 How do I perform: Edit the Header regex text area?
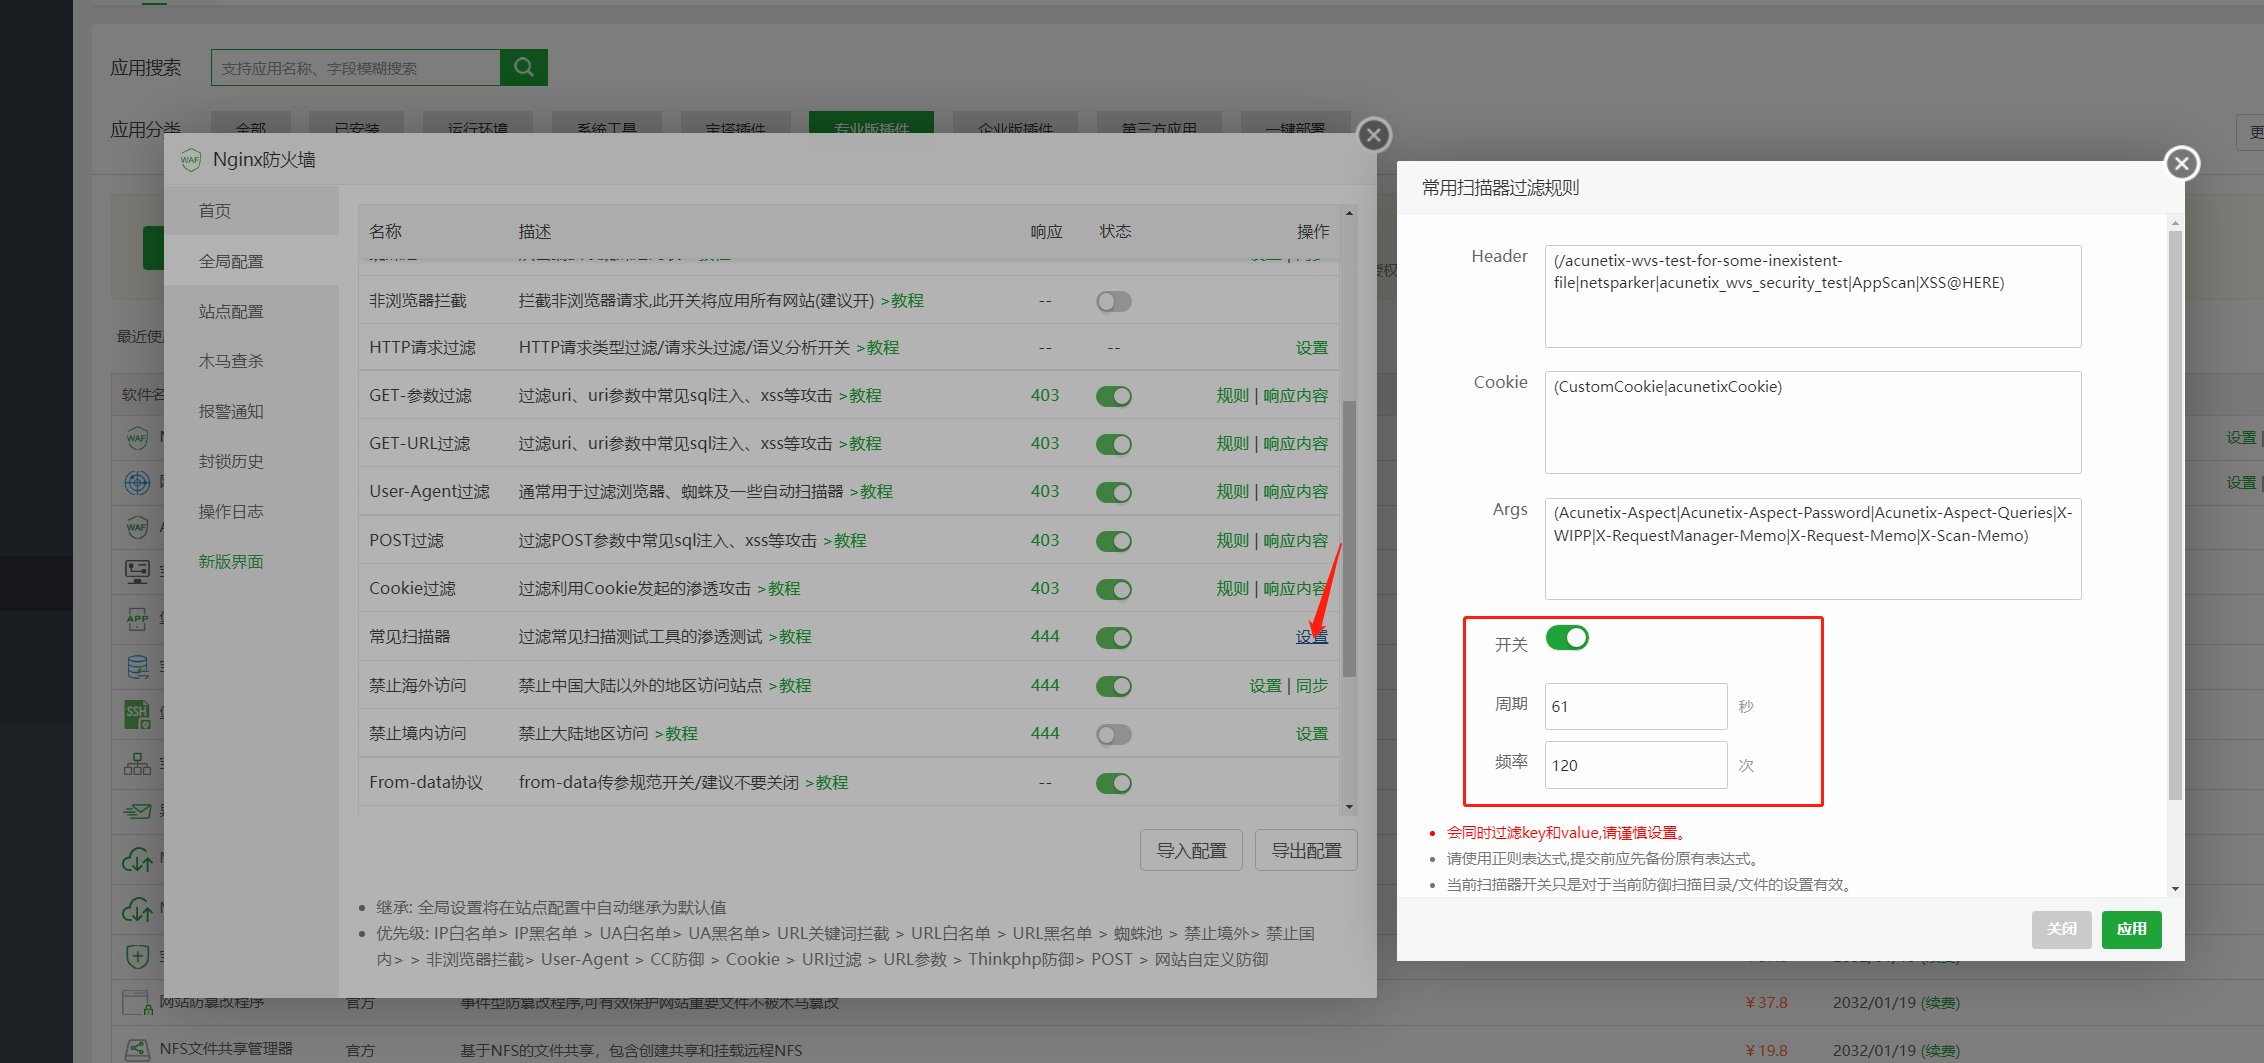[1813, 296]
